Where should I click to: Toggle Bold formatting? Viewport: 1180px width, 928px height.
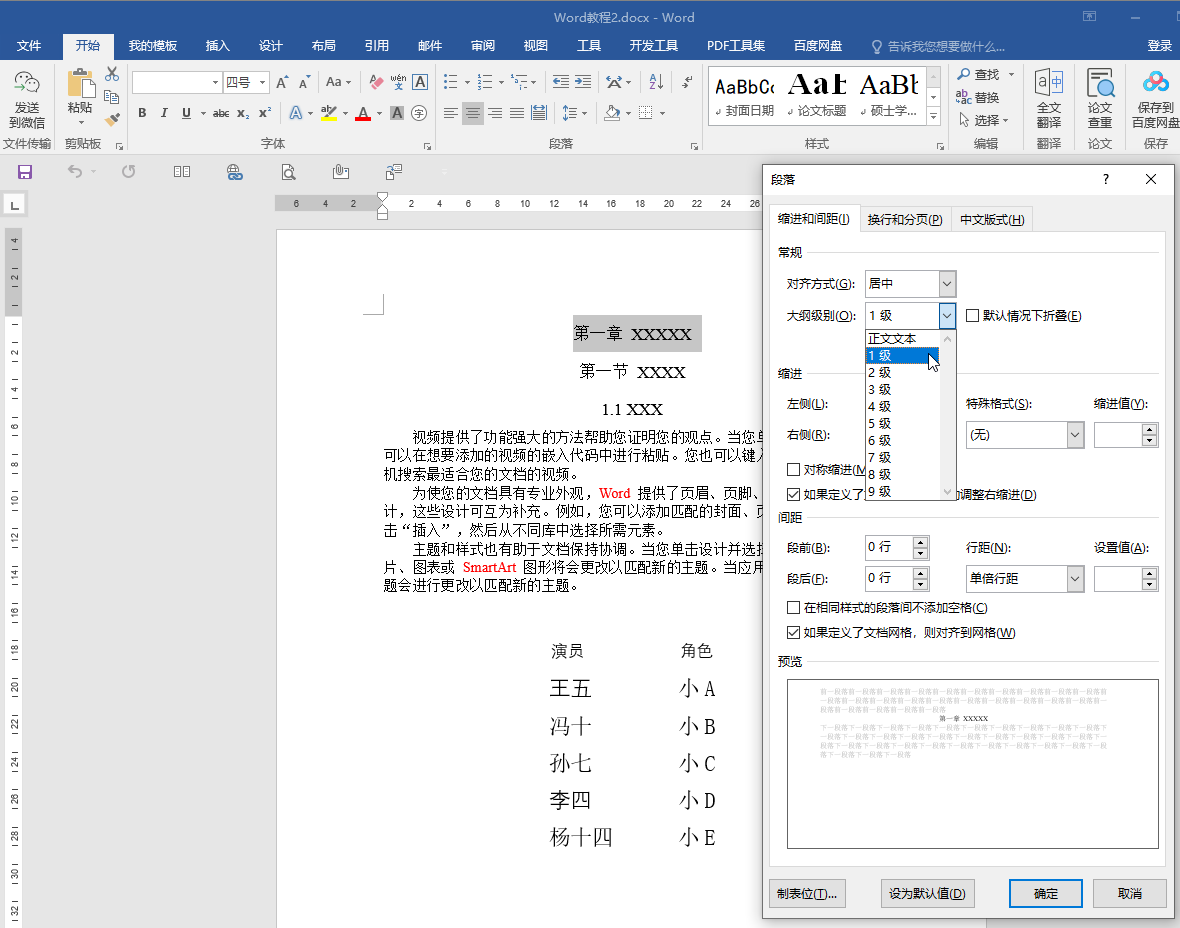coord(142,113)
